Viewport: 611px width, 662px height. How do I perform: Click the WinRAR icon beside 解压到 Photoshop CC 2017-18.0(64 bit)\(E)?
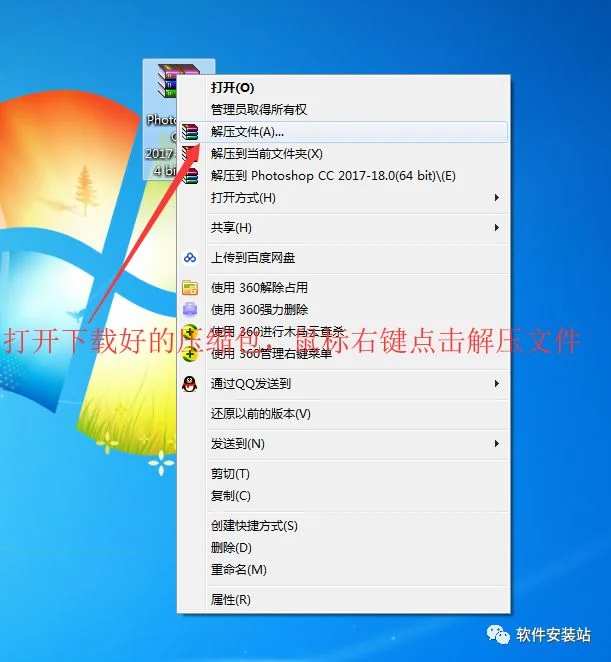tap(190, 176)
